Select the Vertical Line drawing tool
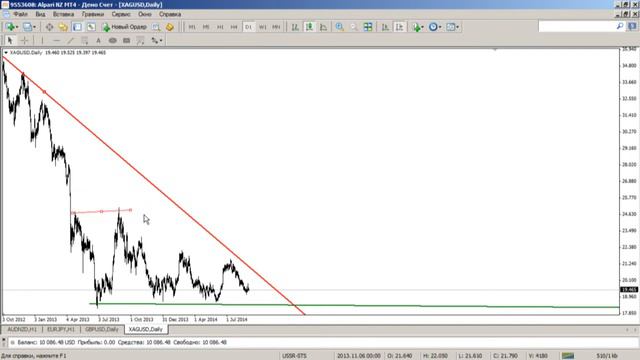Screen dimensions: 640x360 pyautogui.click(x=42, y=40)
